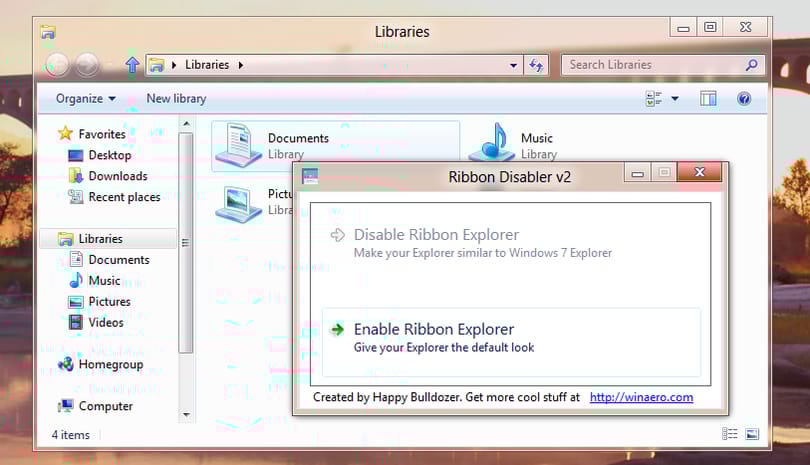Screen dimensions: 810x465
Task: Select Videos under Libraries tree
Action: click(x=106, y=322)
